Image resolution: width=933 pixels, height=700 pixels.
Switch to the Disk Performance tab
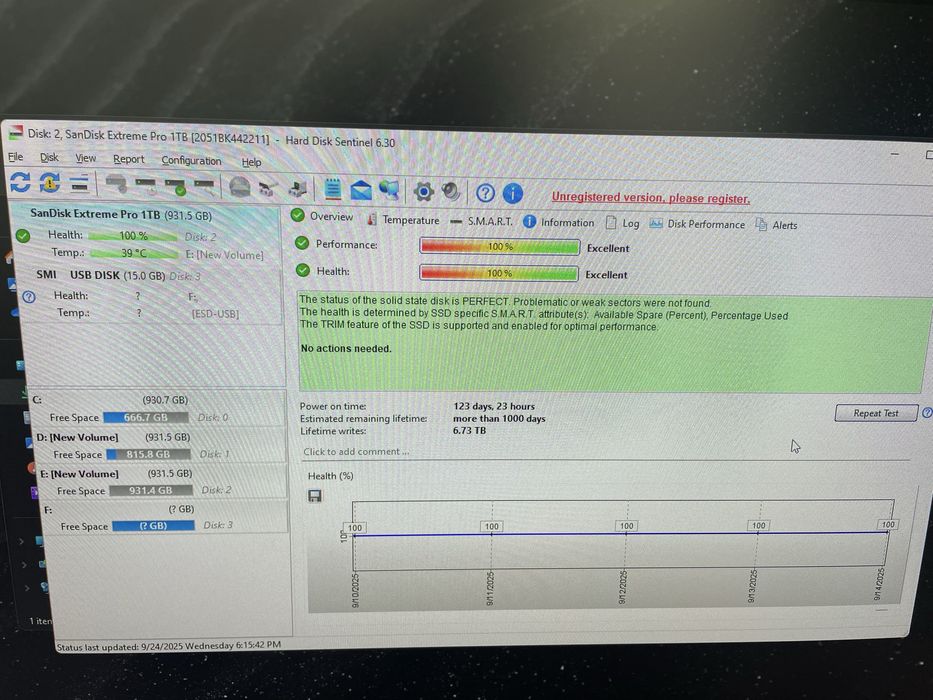[x=697, y=224]
